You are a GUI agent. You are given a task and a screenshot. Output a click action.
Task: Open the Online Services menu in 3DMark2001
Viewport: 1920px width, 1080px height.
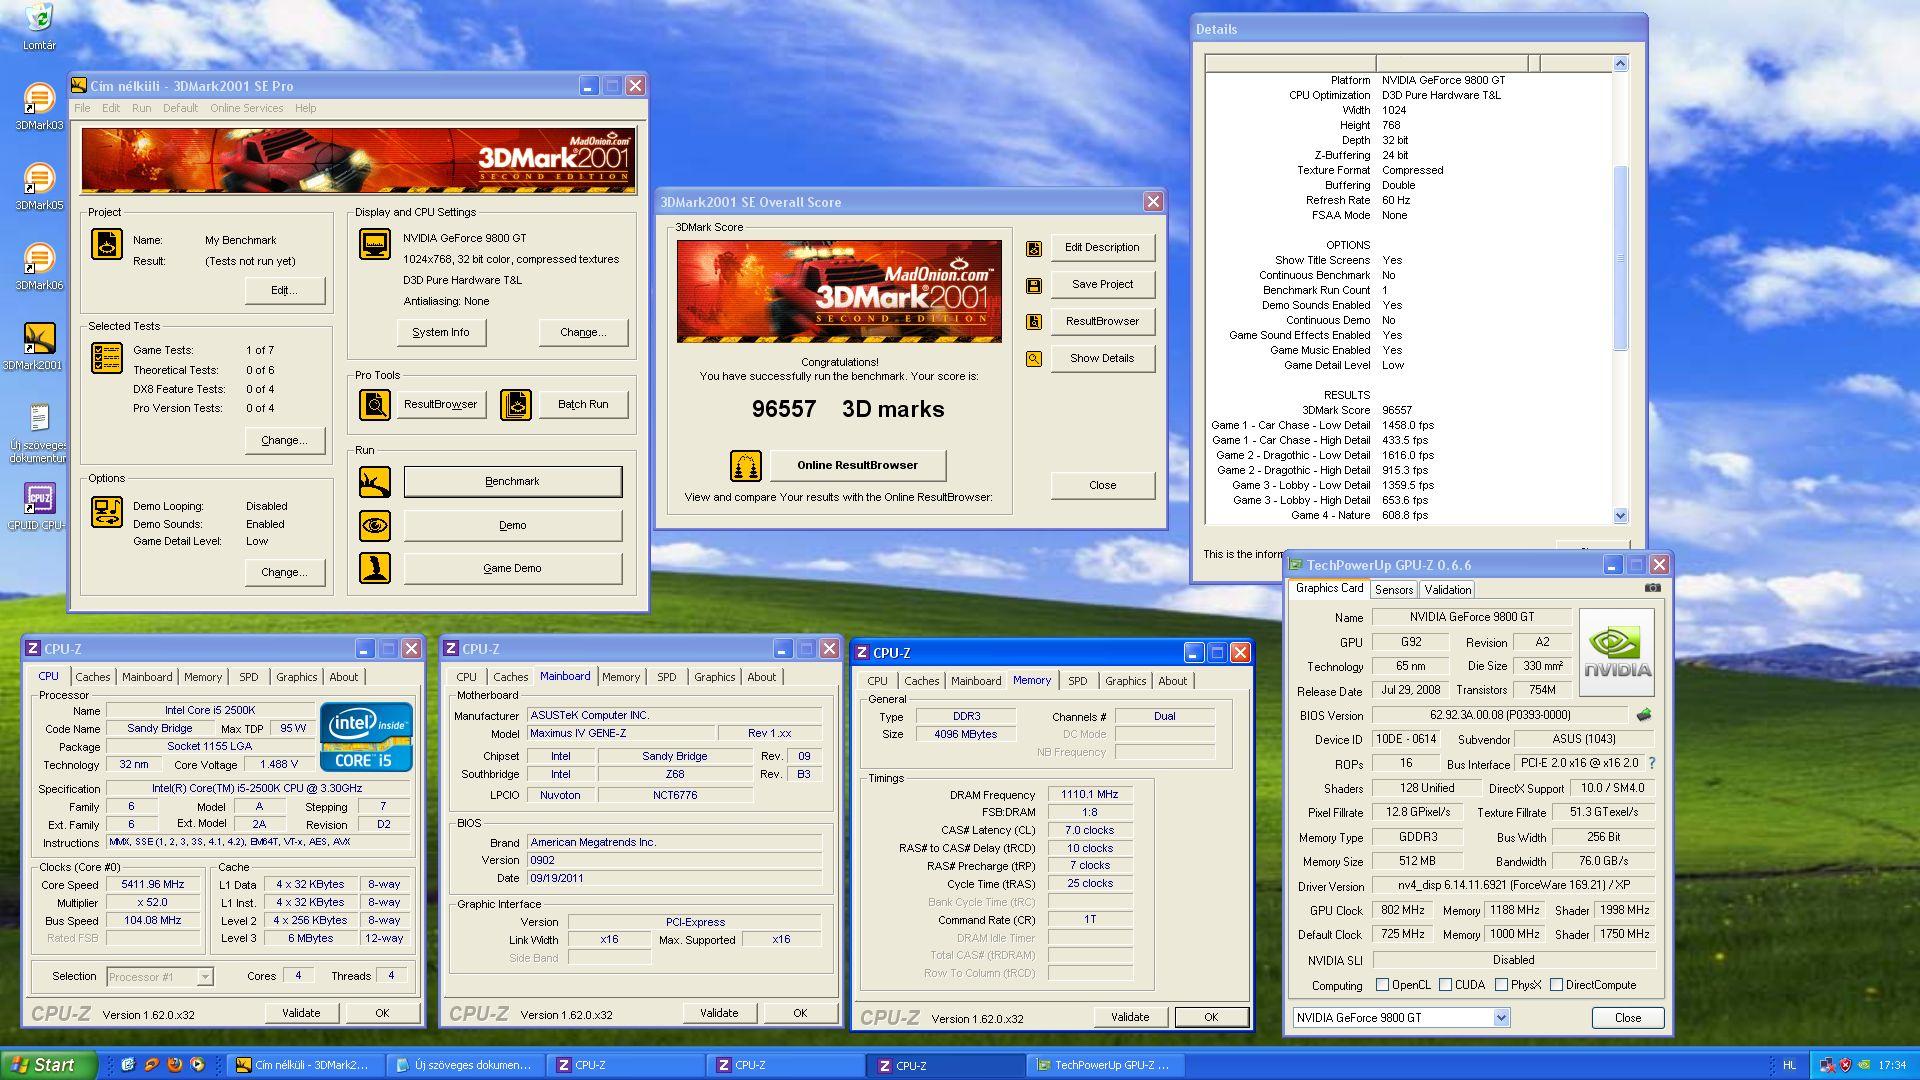coord(246,108)
